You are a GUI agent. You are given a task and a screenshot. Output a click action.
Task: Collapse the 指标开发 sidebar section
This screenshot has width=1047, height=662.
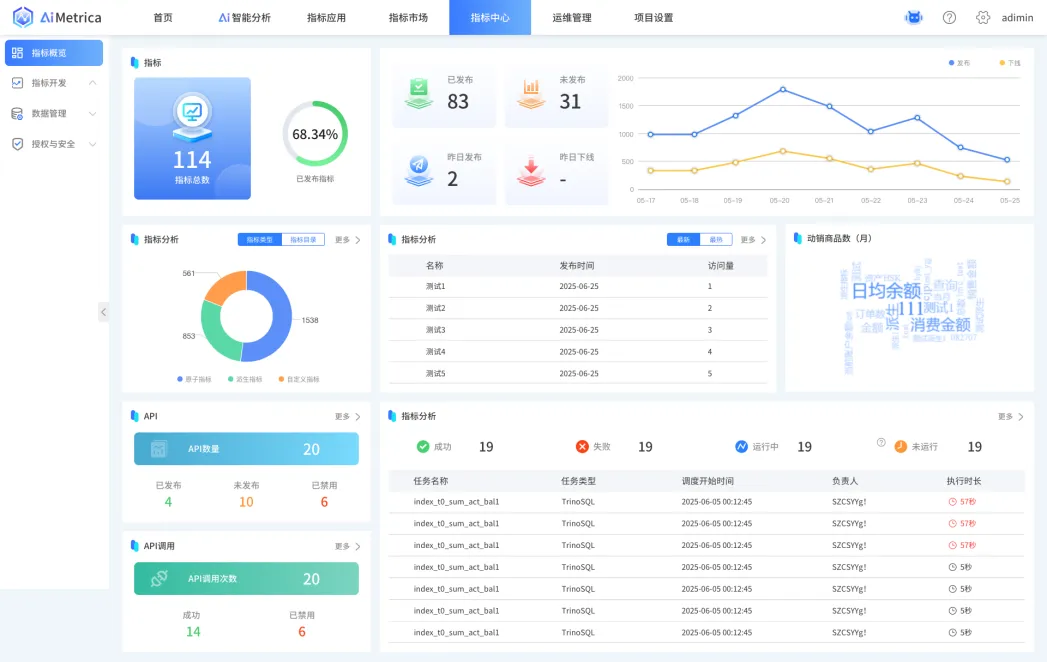(93, 83)
